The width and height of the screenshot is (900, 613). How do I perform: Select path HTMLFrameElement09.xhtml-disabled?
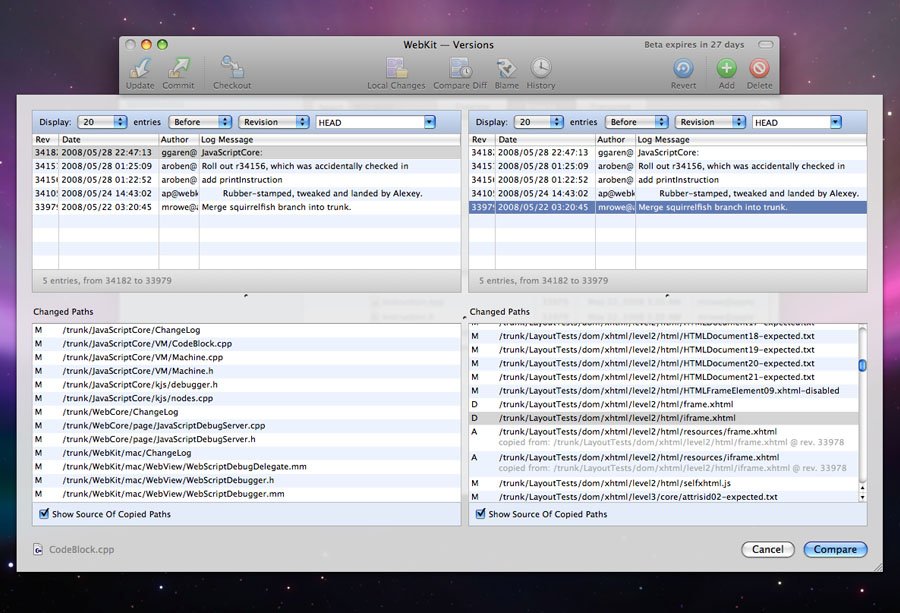[664, 391]
